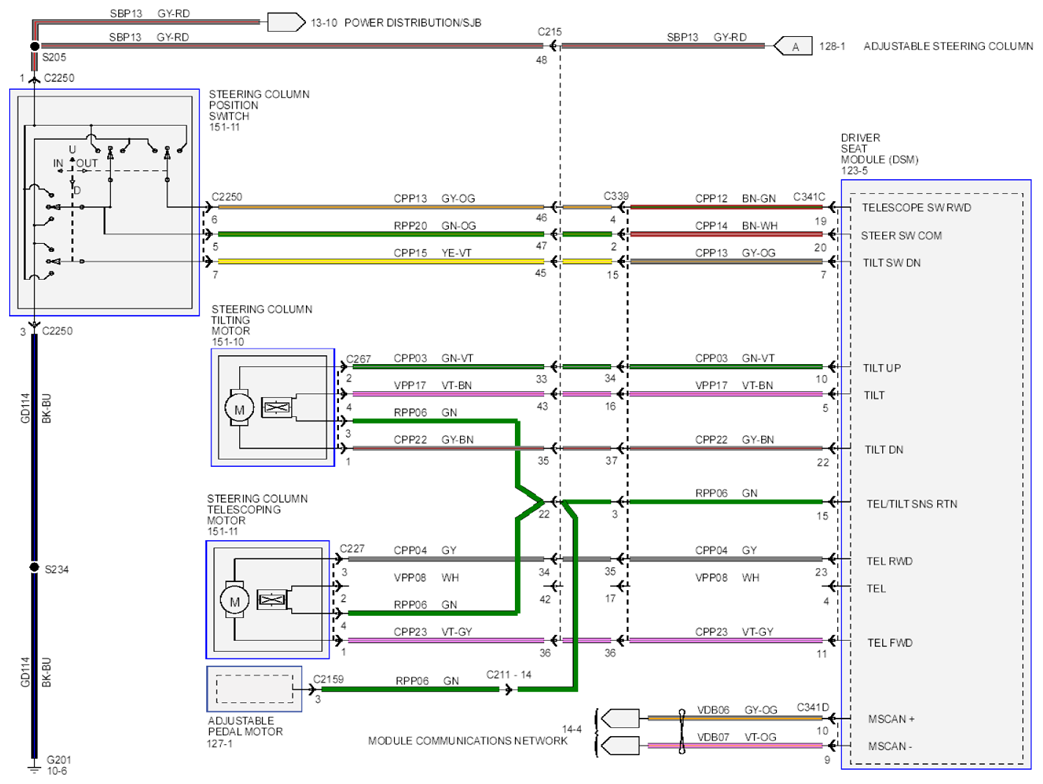1043x784 pixels.
Task: Click the Driver Seat Module DSM box
Action: tap(936, 474)
